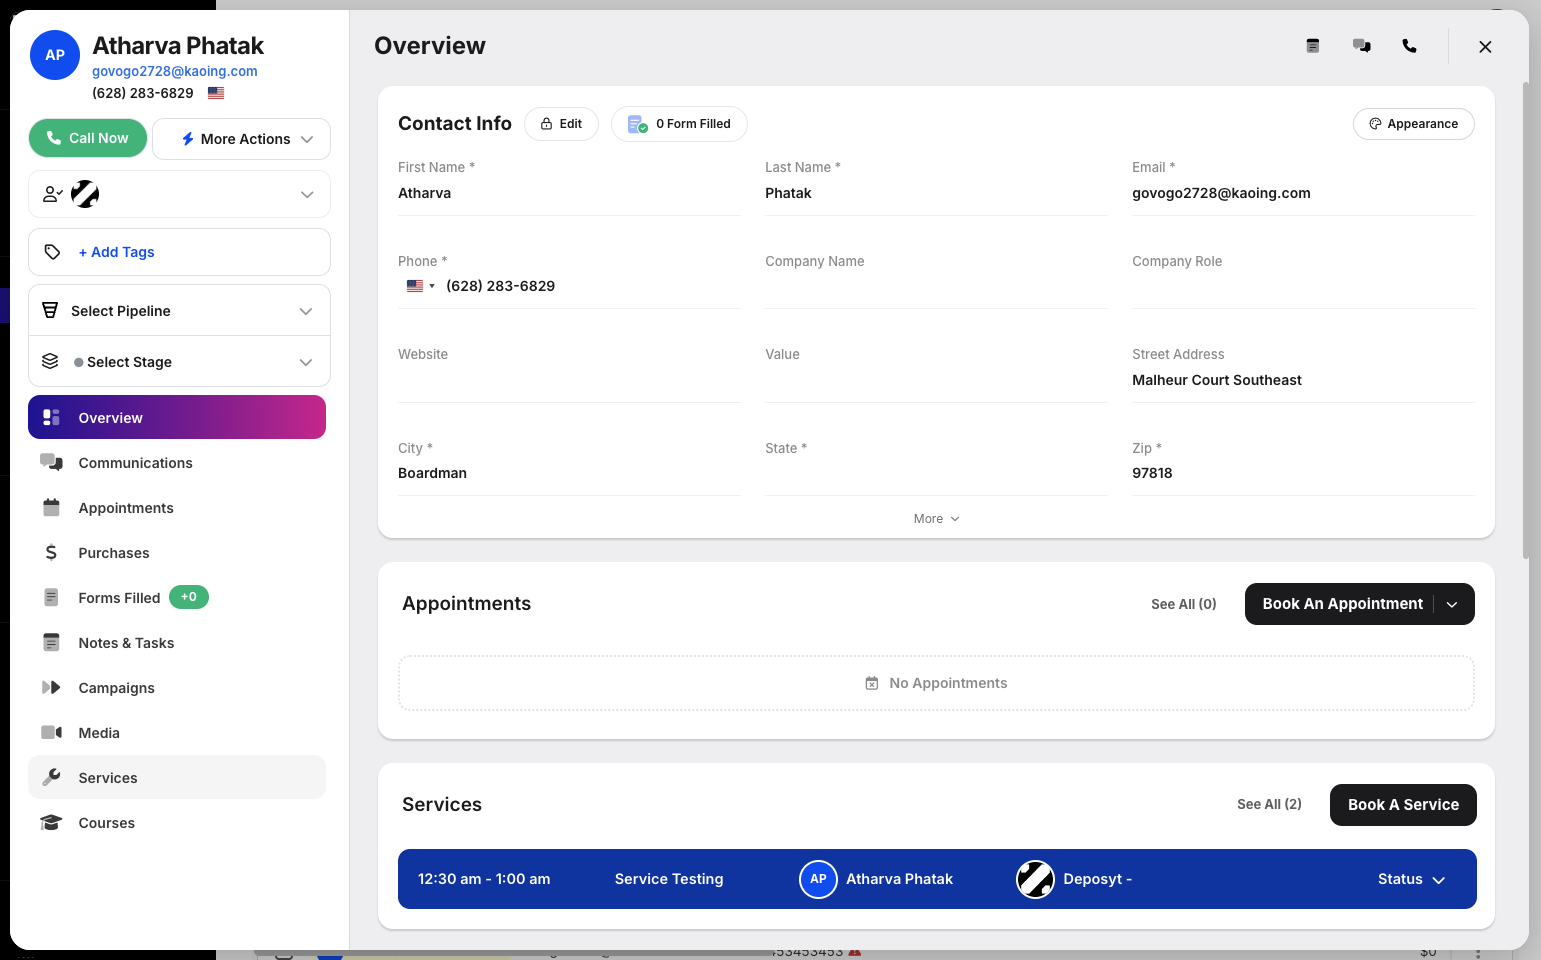
Task: Click AP avatar in service row
Action: [x=818, y=879]
